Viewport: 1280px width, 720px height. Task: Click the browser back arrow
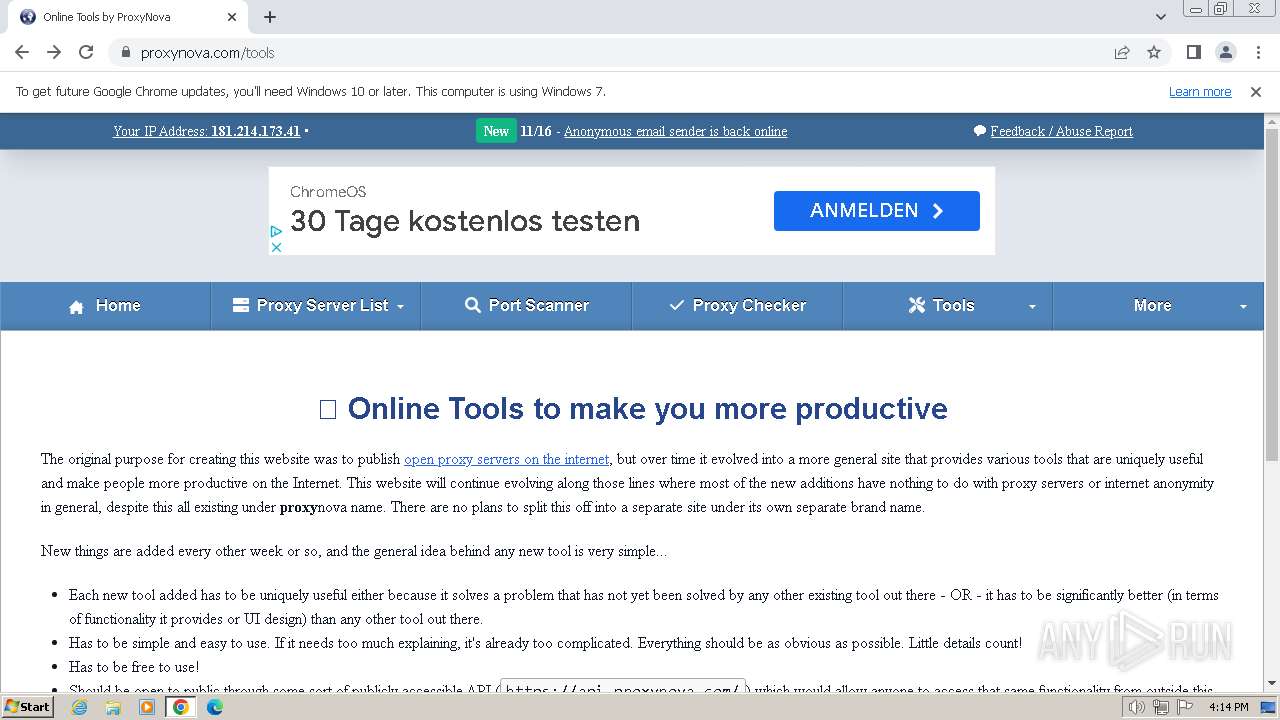coord(22,52)
